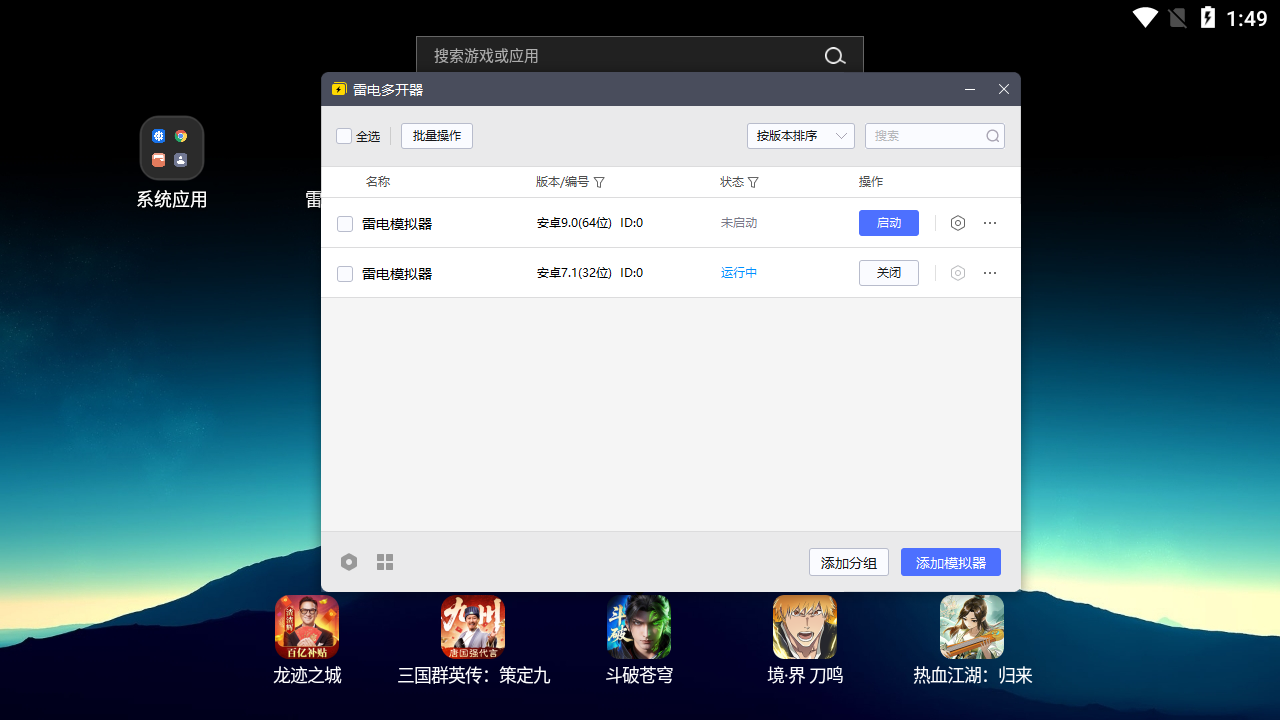The image size is (1280, 720).
Task: Click the Wi-Fi icon in the status bar
Action: click(x=1145, y=17)
